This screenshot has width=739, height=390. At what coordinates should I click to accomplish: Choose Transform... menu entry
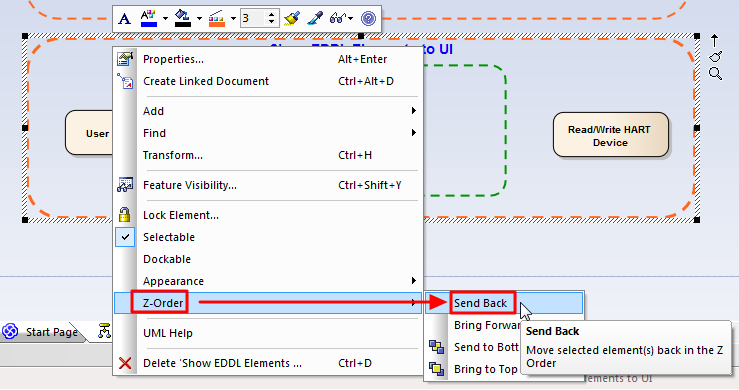pos(267,155)
